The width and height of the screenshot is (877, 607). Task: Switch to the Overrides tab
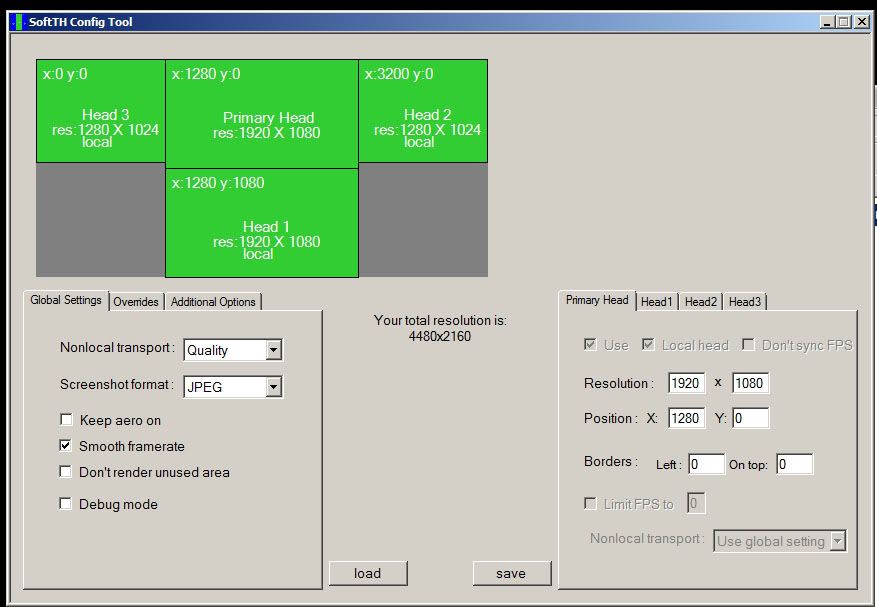pyautogui.click(x=136, y=302)
